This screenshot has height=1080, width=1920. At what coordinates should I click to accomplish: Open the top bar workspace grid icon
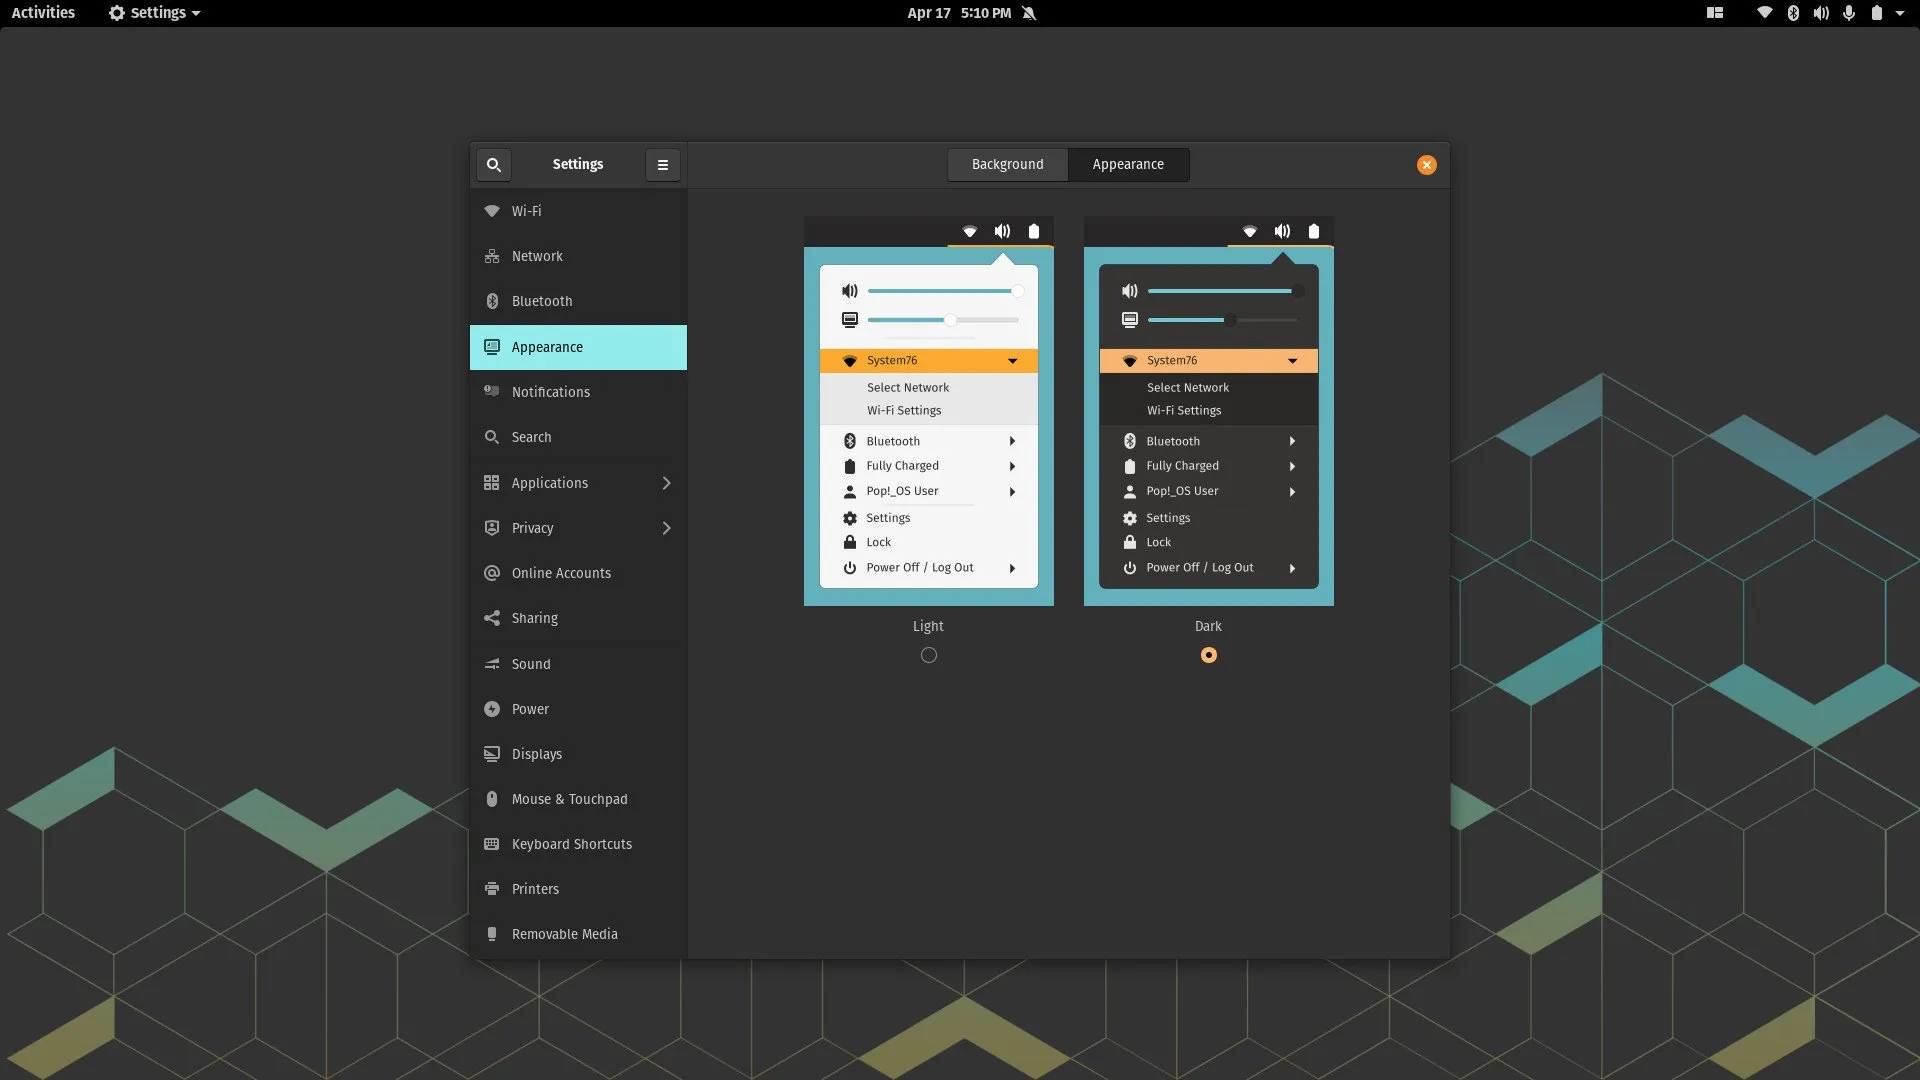tap(1715, 13)
